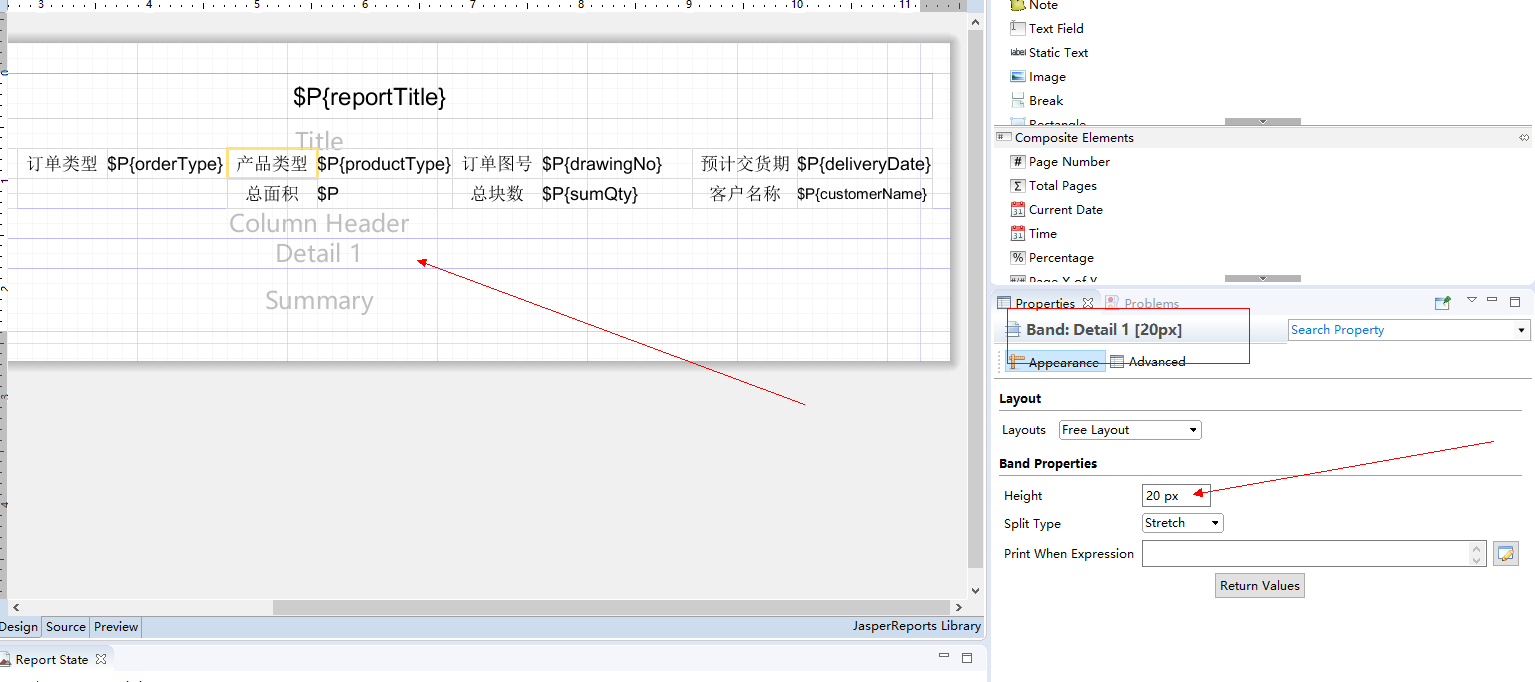Click the JasperReports Library label
Image resolution: width=1535 pixels, height=682 pixels.
(x=916, y=626)
